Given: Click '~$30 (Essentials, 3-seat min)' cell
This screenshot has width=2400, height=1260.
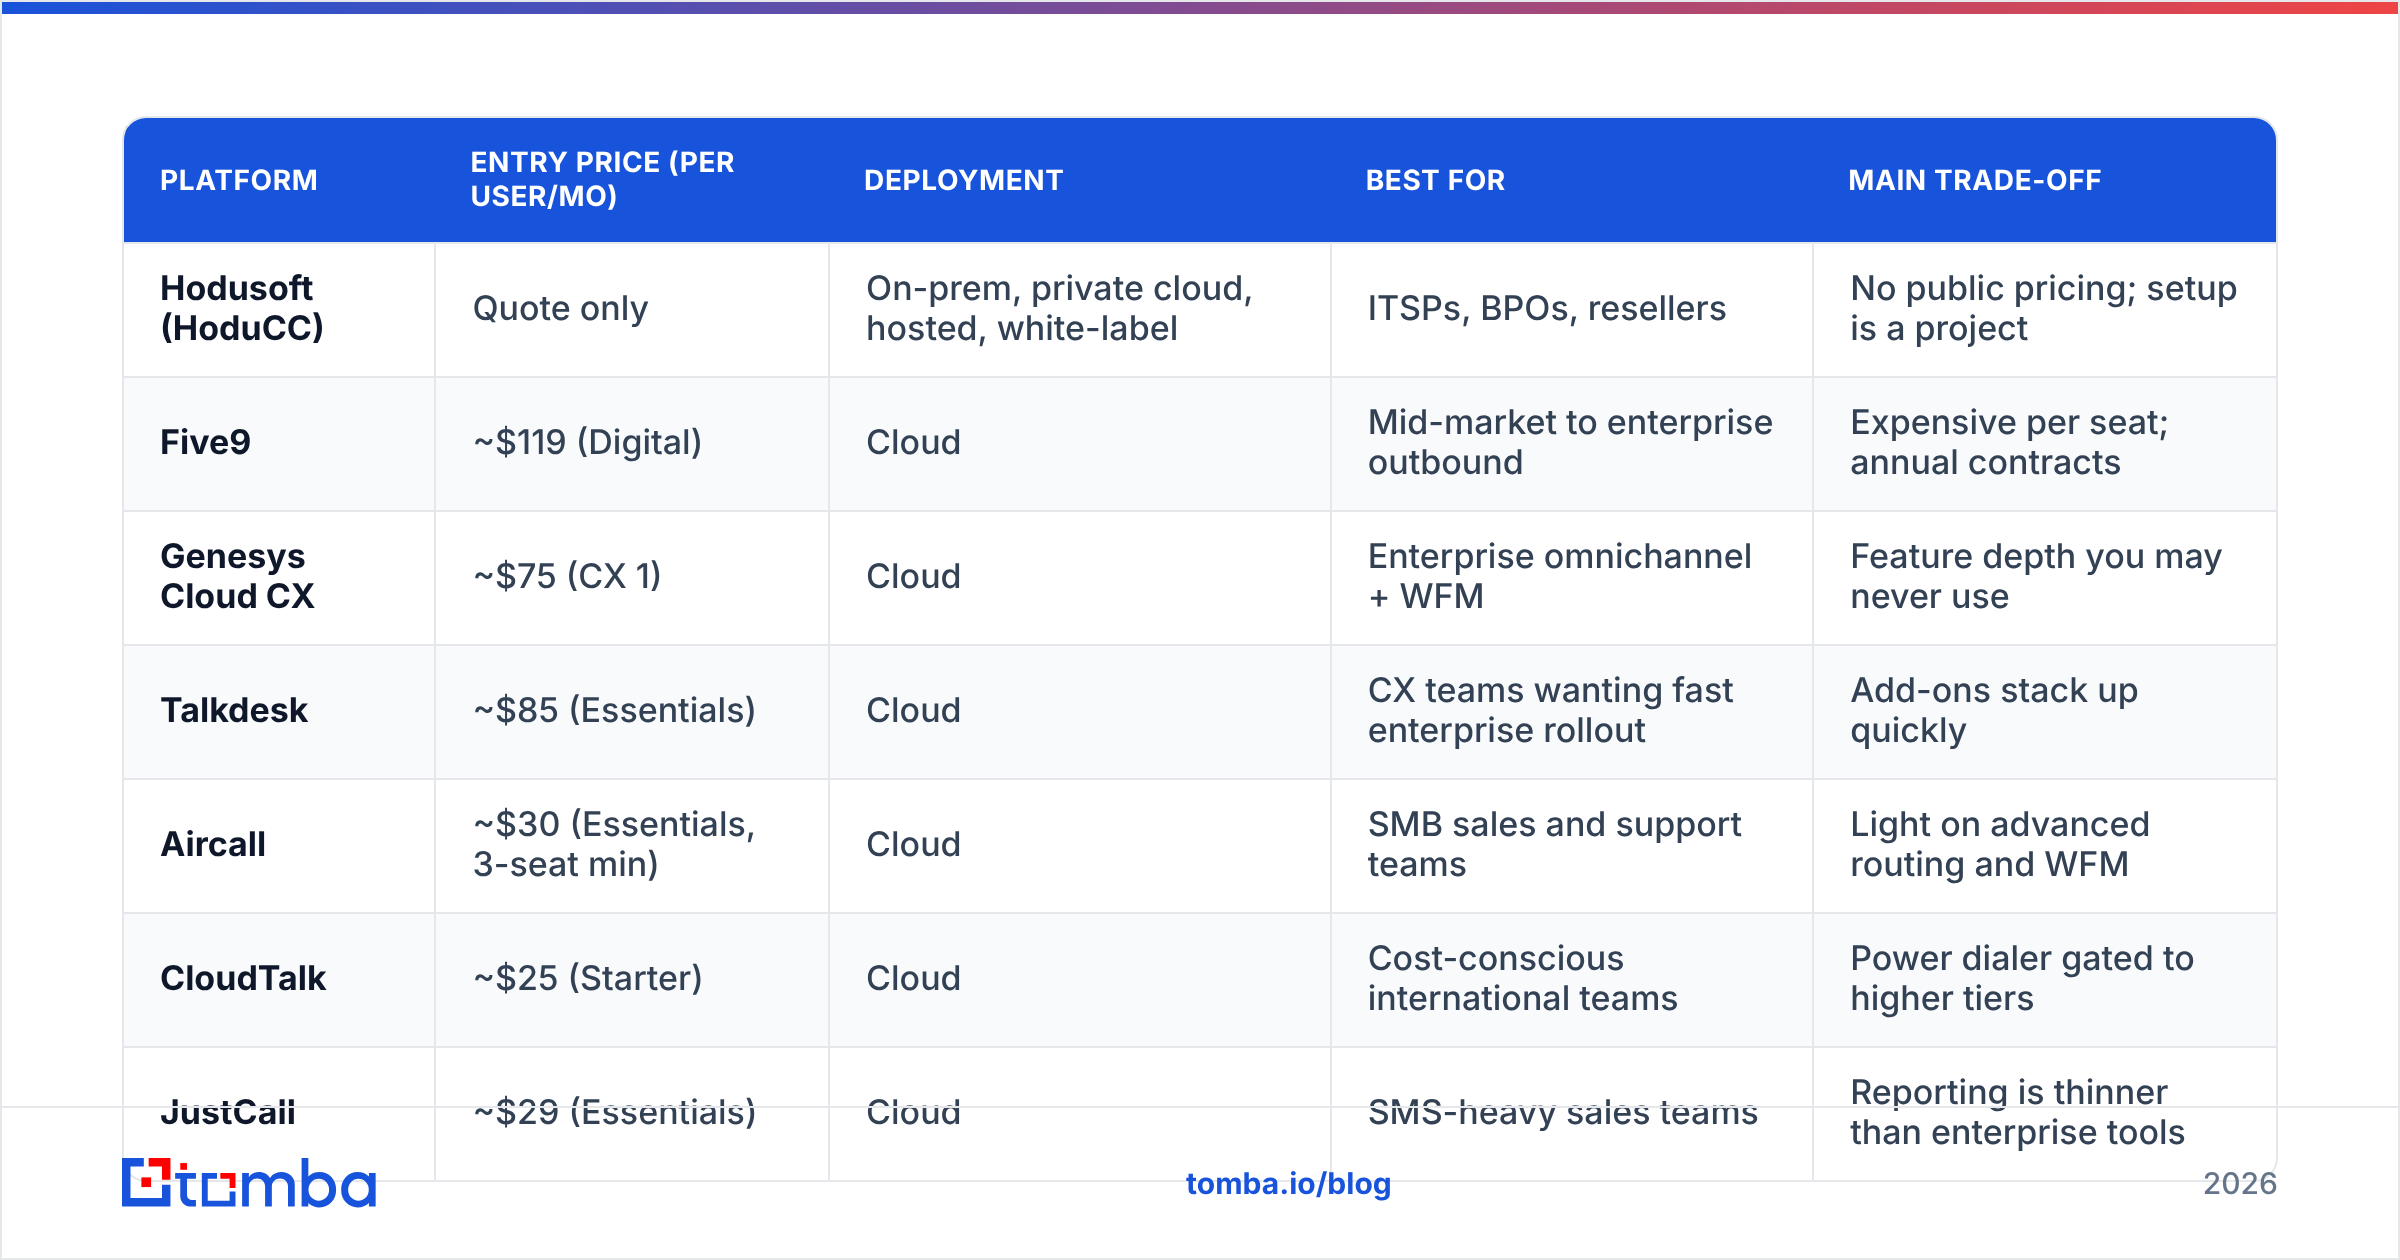Looking at the screenshot, I should [x=632, y=846].
